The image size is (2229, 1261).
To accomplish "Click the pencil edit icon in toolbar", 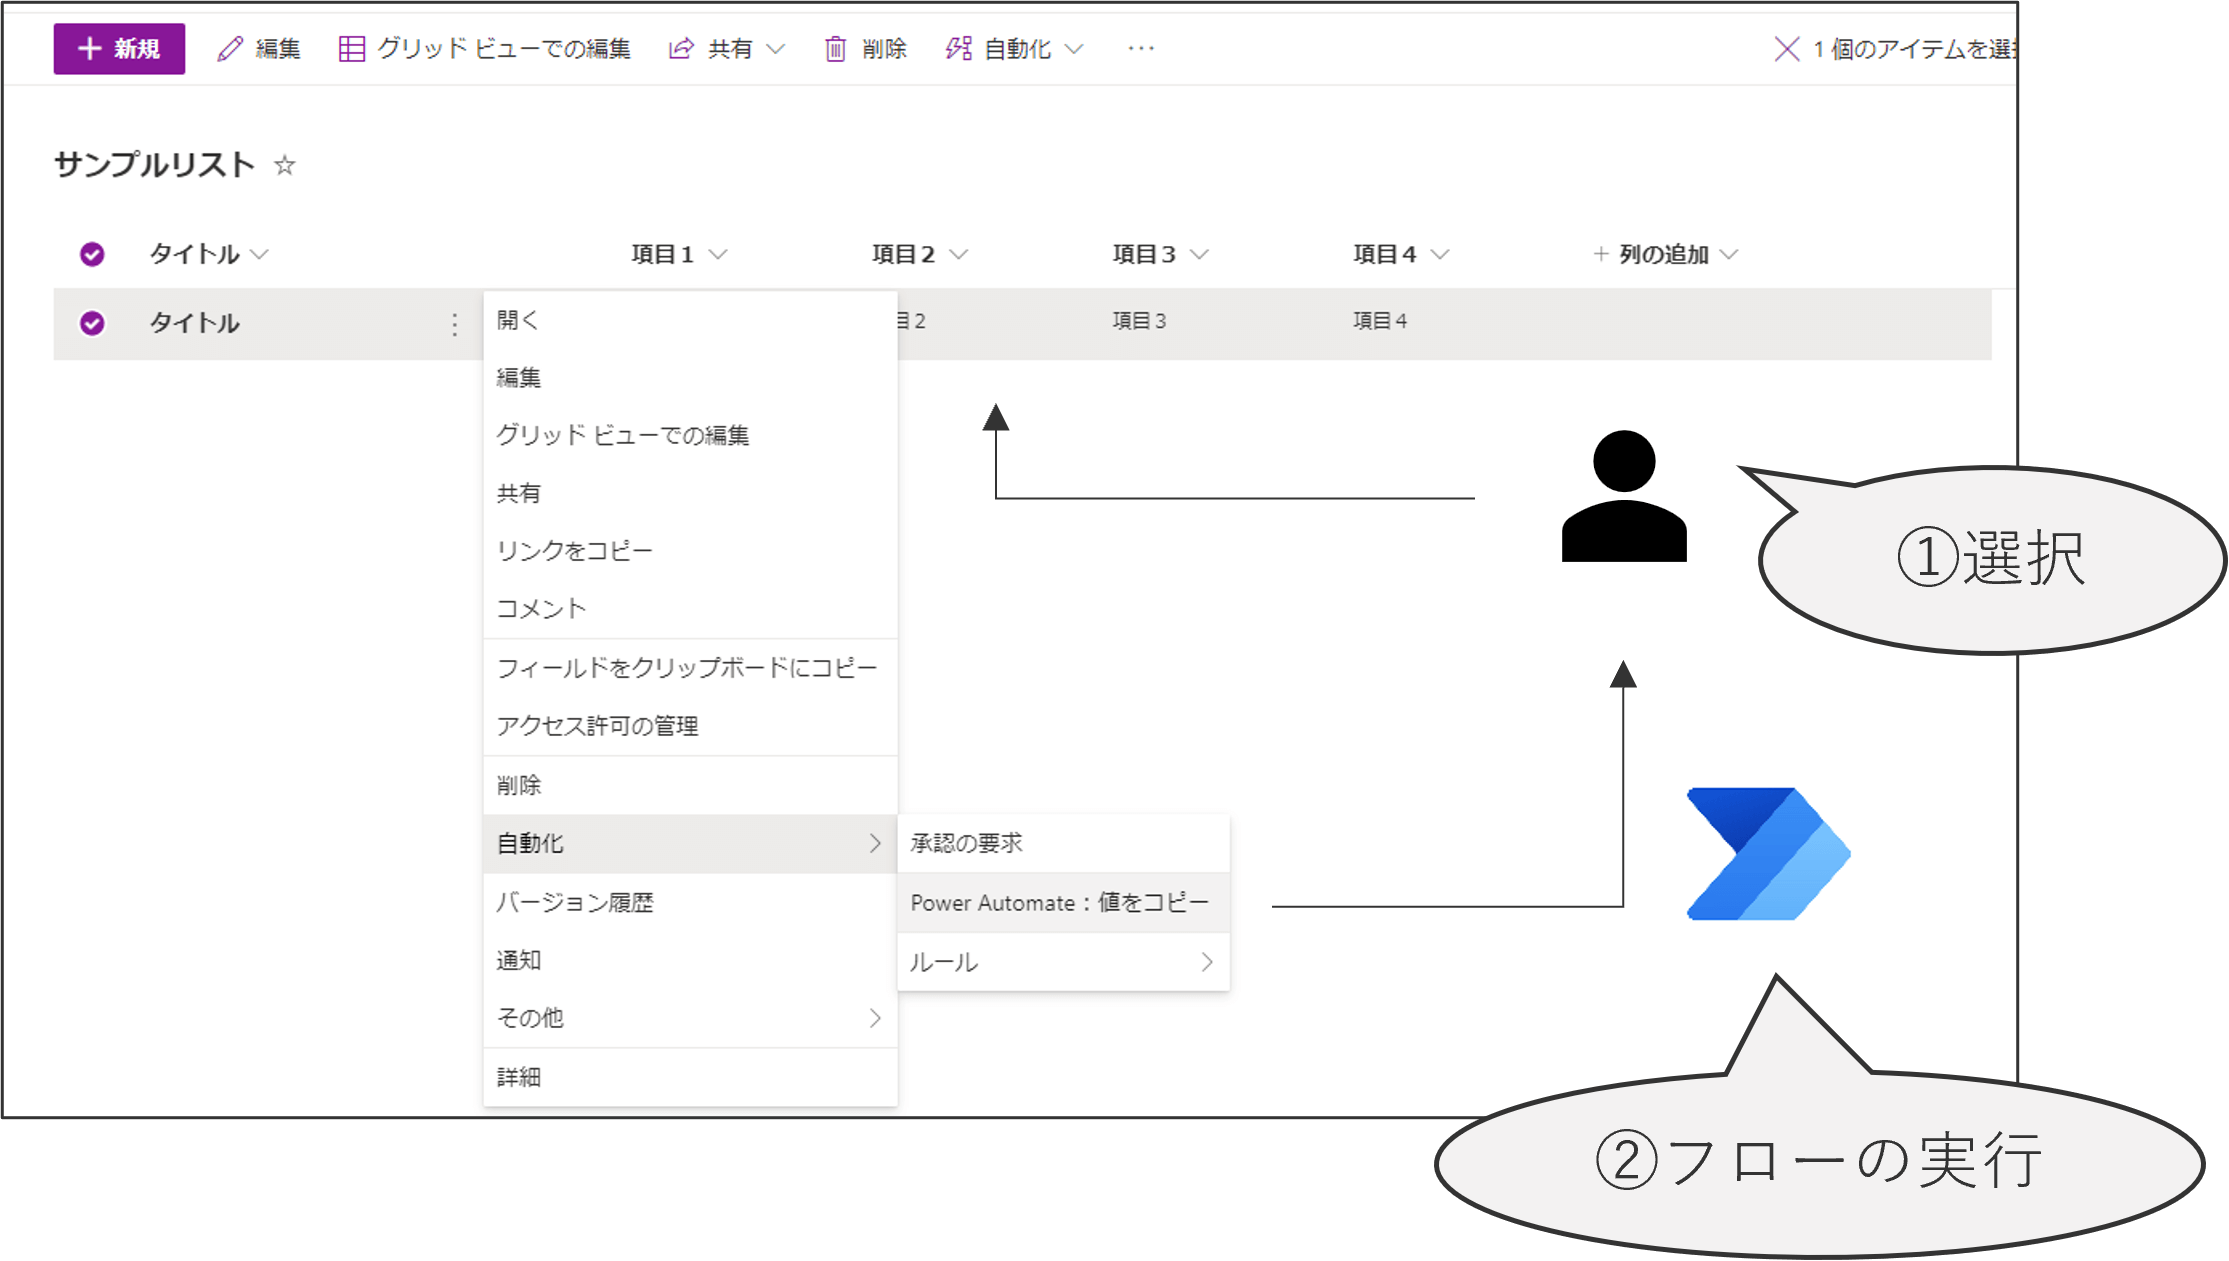I will [230, 49].
